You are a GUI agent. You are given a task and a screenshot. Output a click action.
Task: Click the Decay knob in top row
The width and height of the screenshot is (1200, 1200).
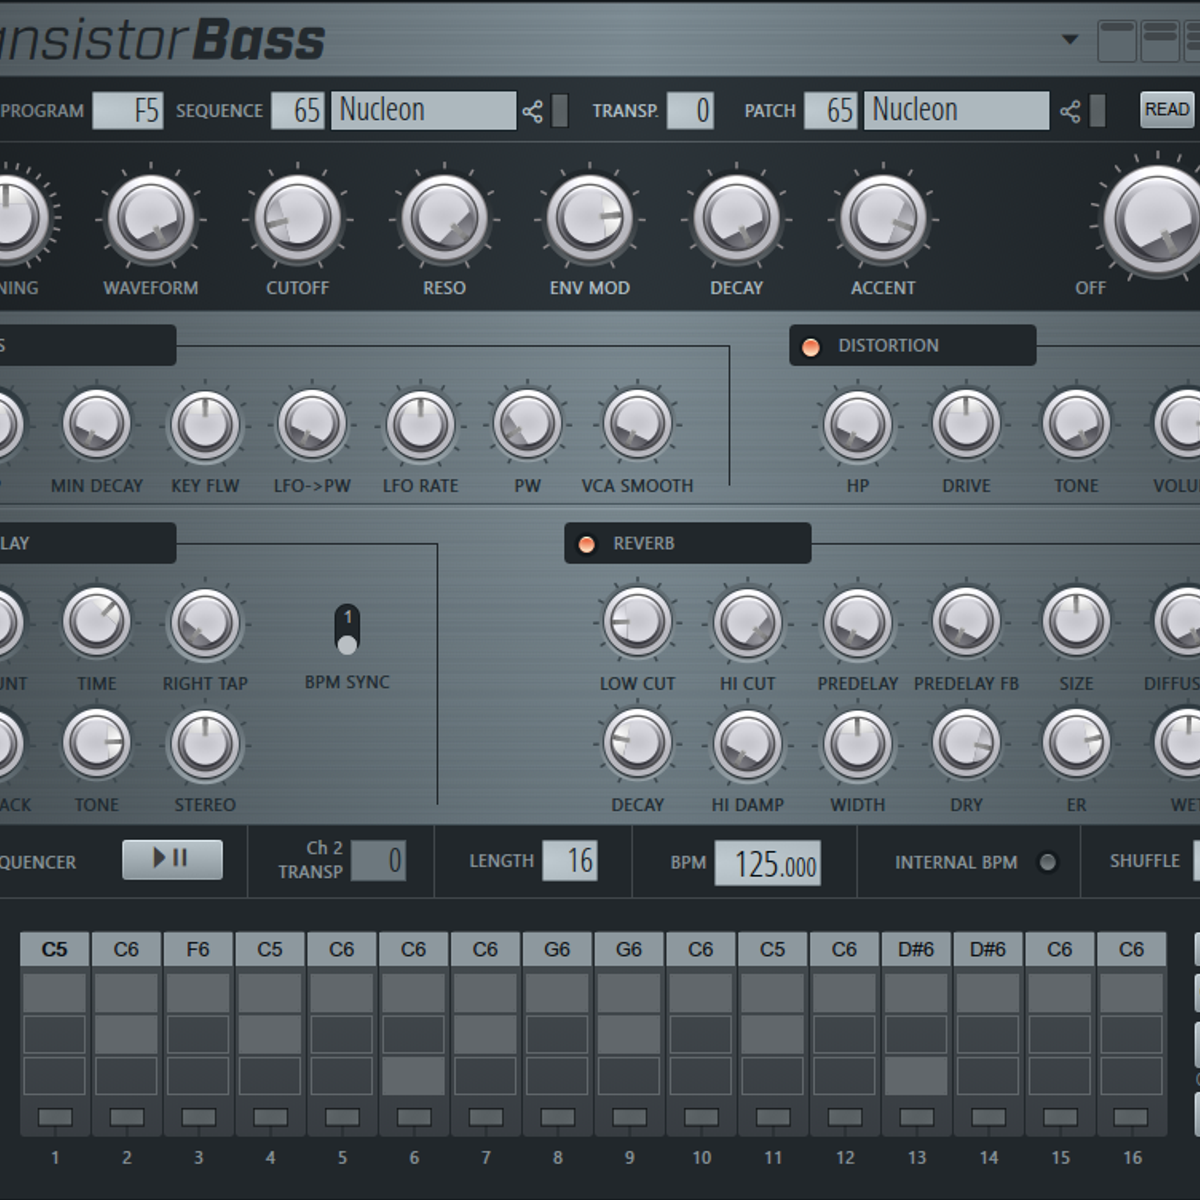point(736,218)
